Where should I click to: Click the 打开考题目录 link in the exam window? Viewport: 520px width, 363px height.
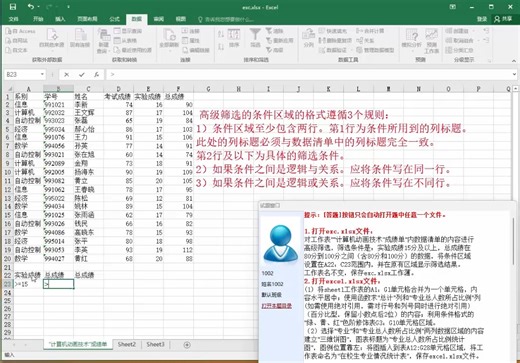pyautogui.click(x=276, y=305)
